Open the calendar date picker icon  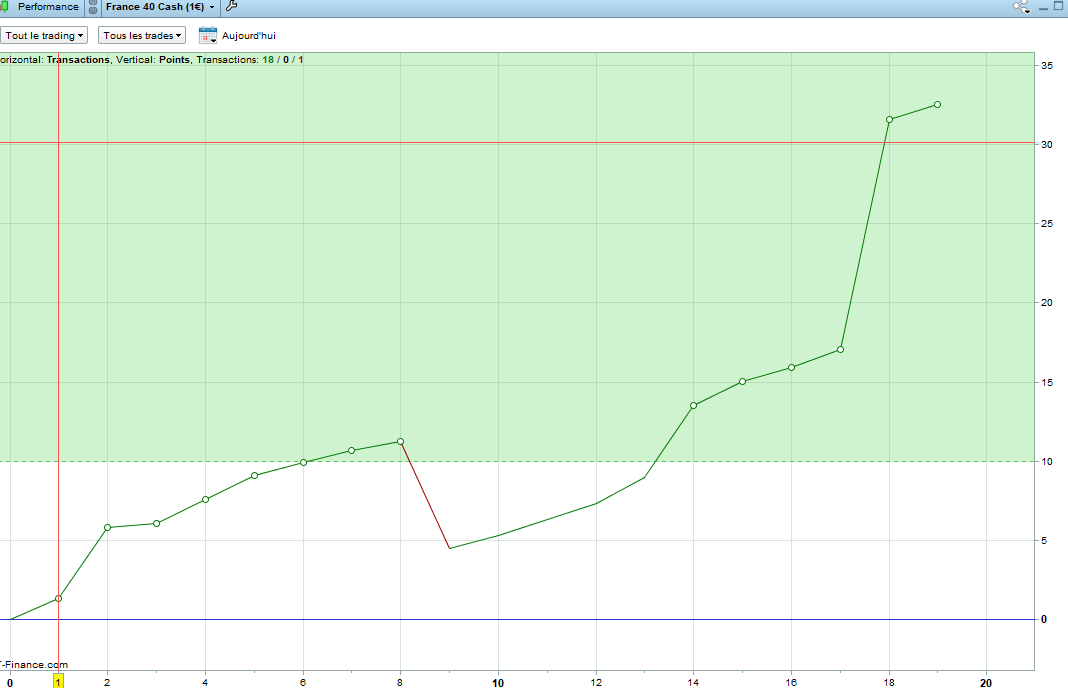tap(208, 35)
